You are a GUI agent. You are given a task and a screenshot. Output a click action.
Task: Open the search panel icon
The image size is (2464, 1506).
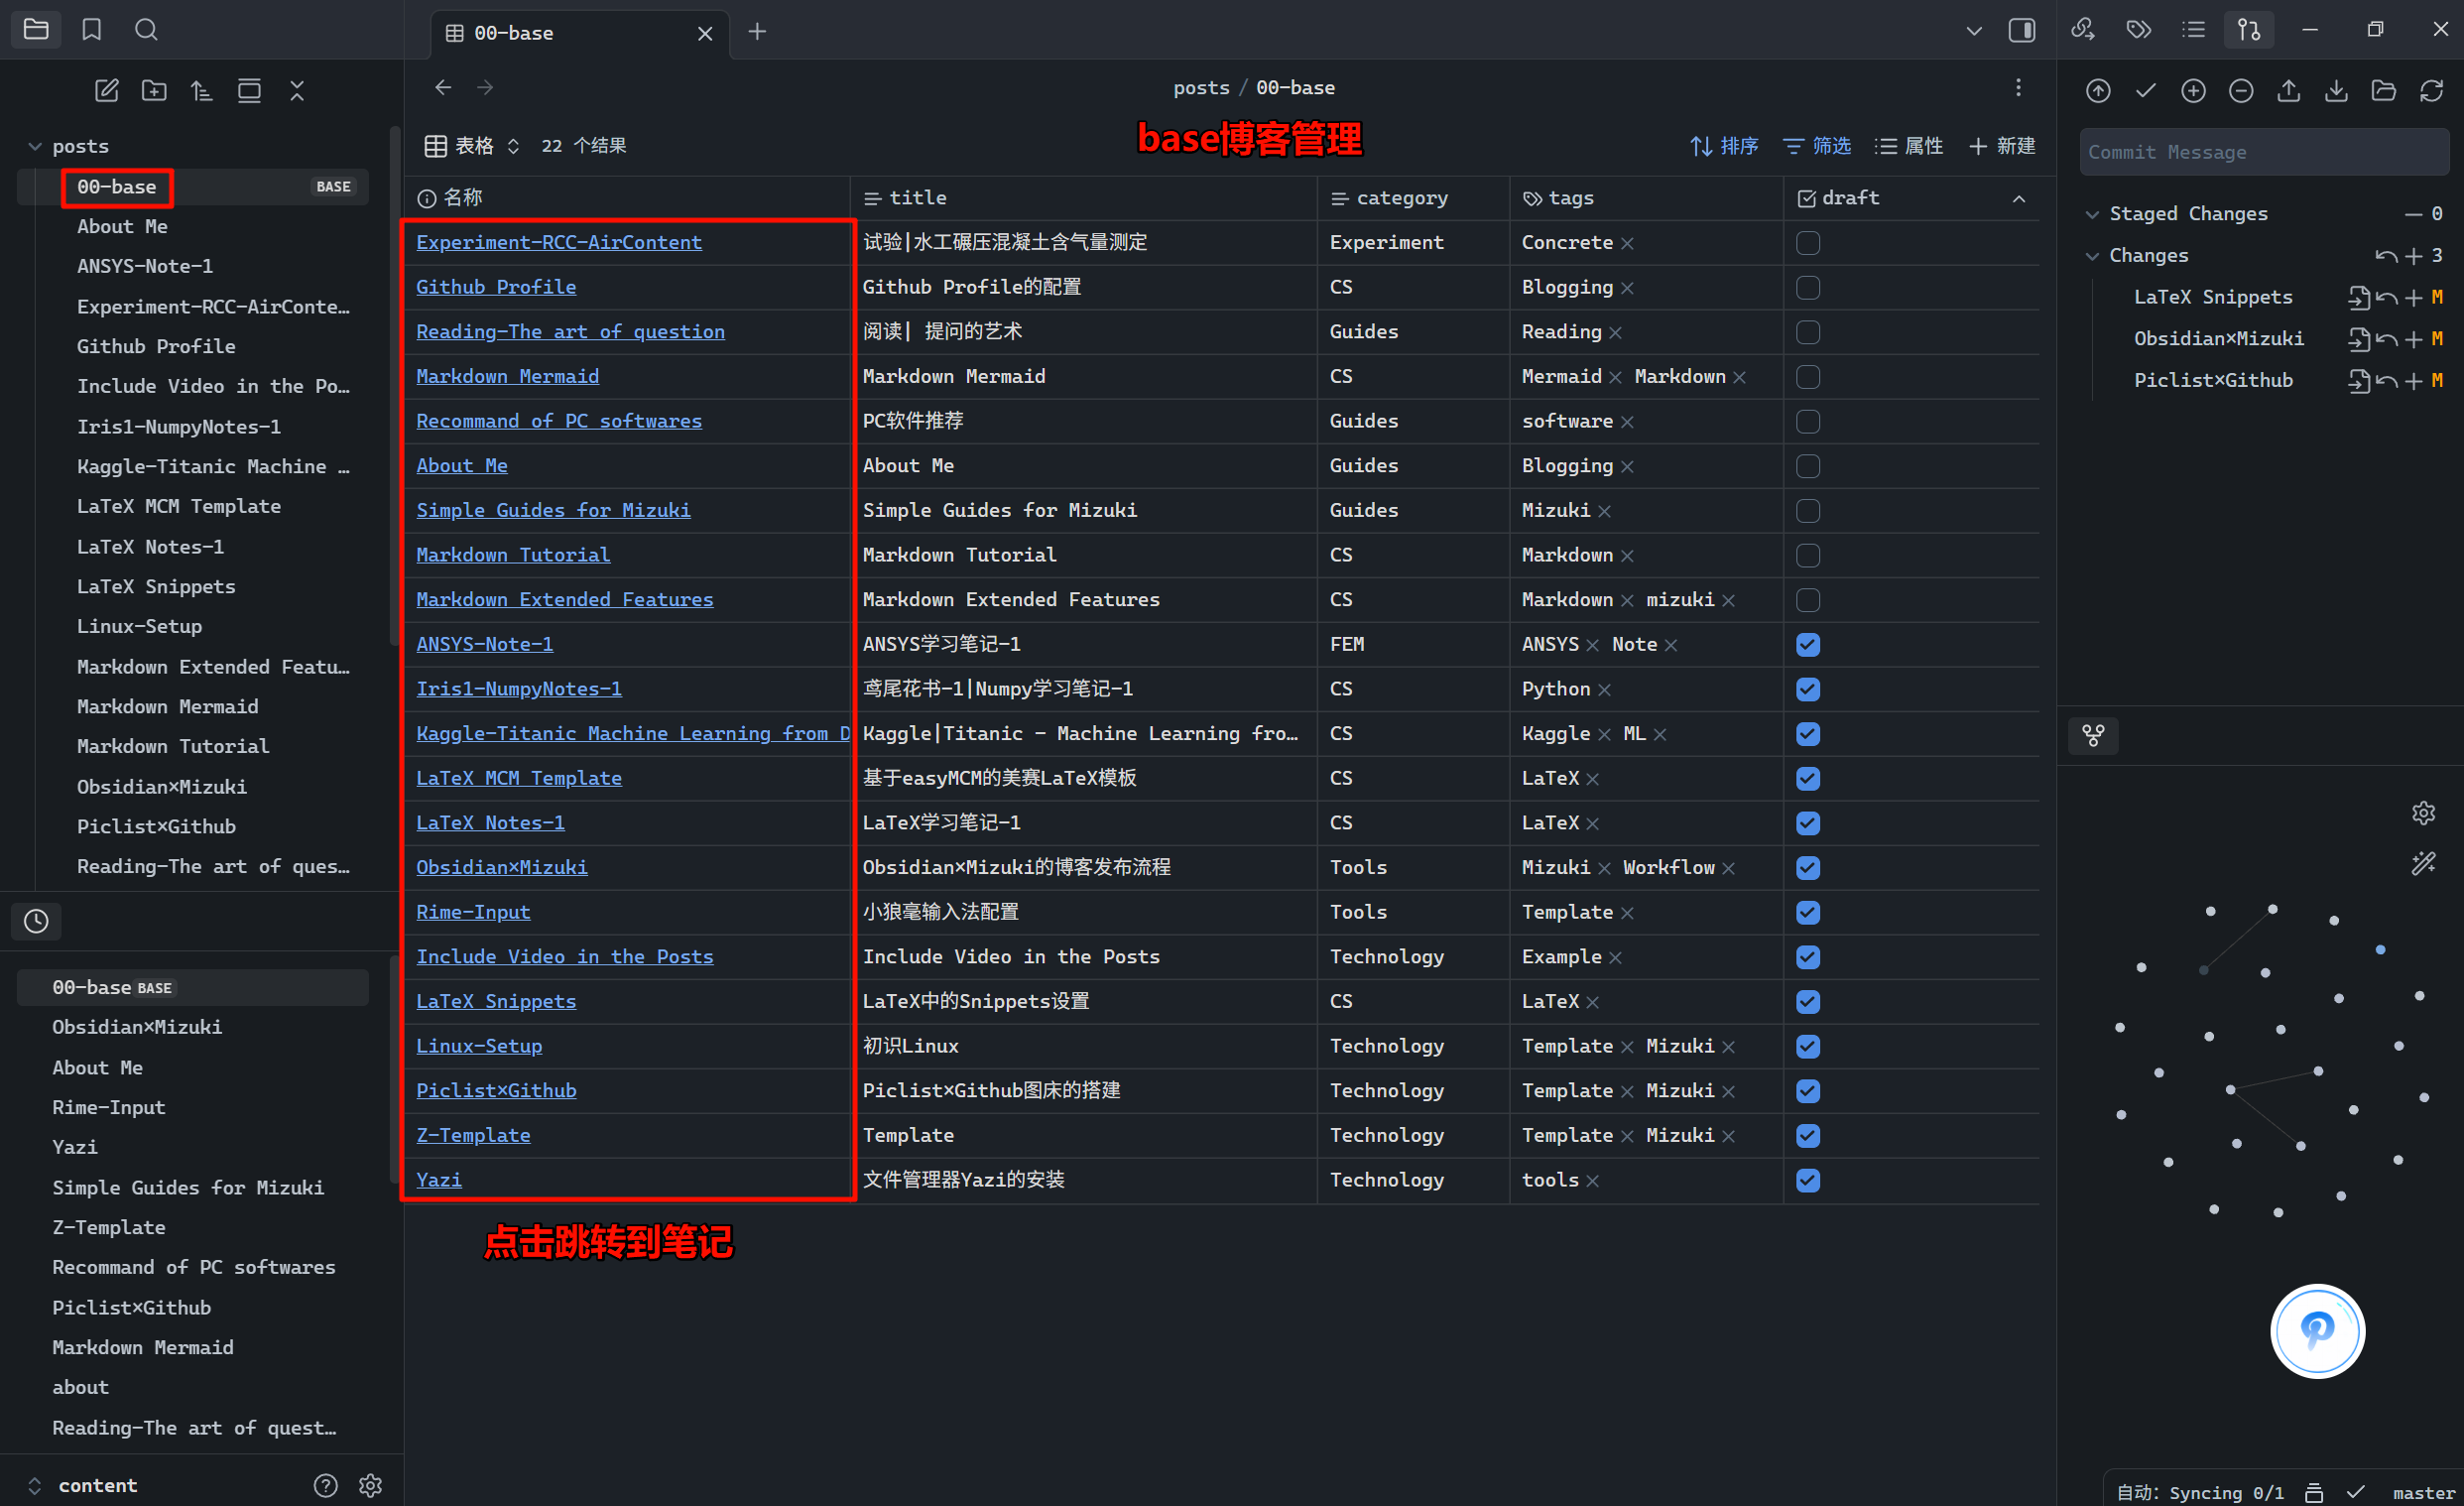[146, 30]
